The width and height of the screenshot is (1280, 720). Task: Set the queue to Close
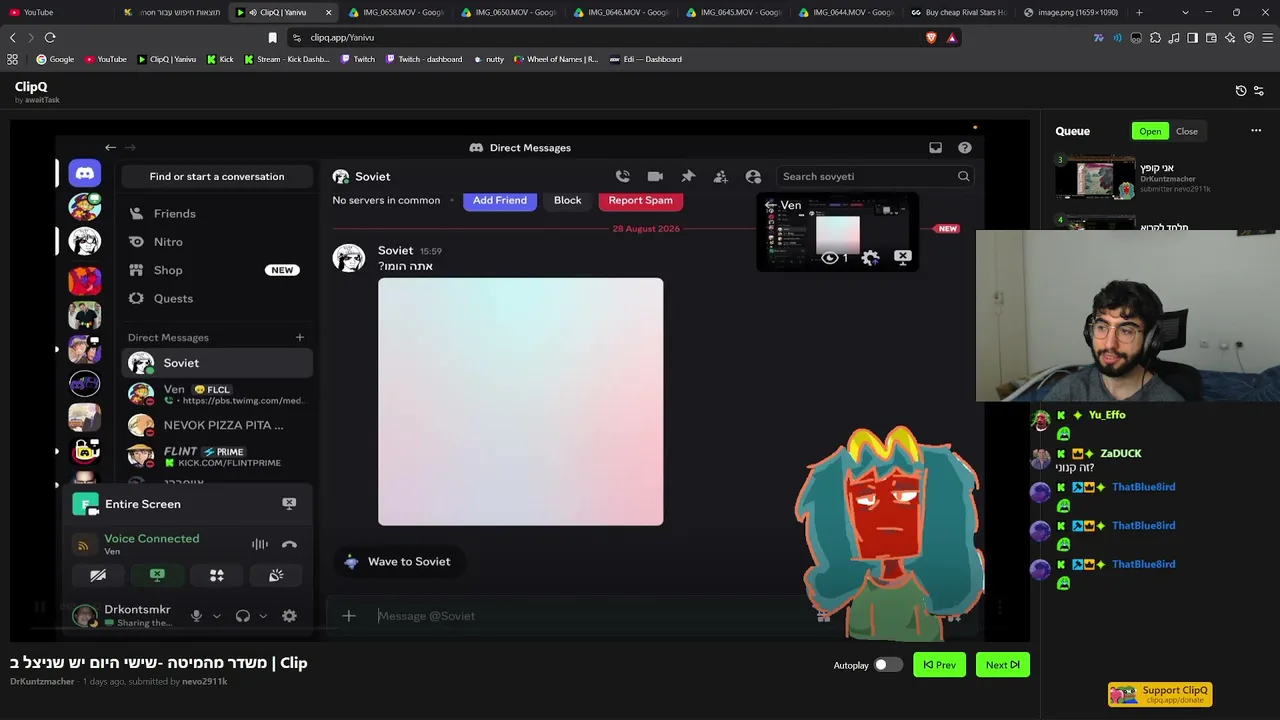point(1187,131)
